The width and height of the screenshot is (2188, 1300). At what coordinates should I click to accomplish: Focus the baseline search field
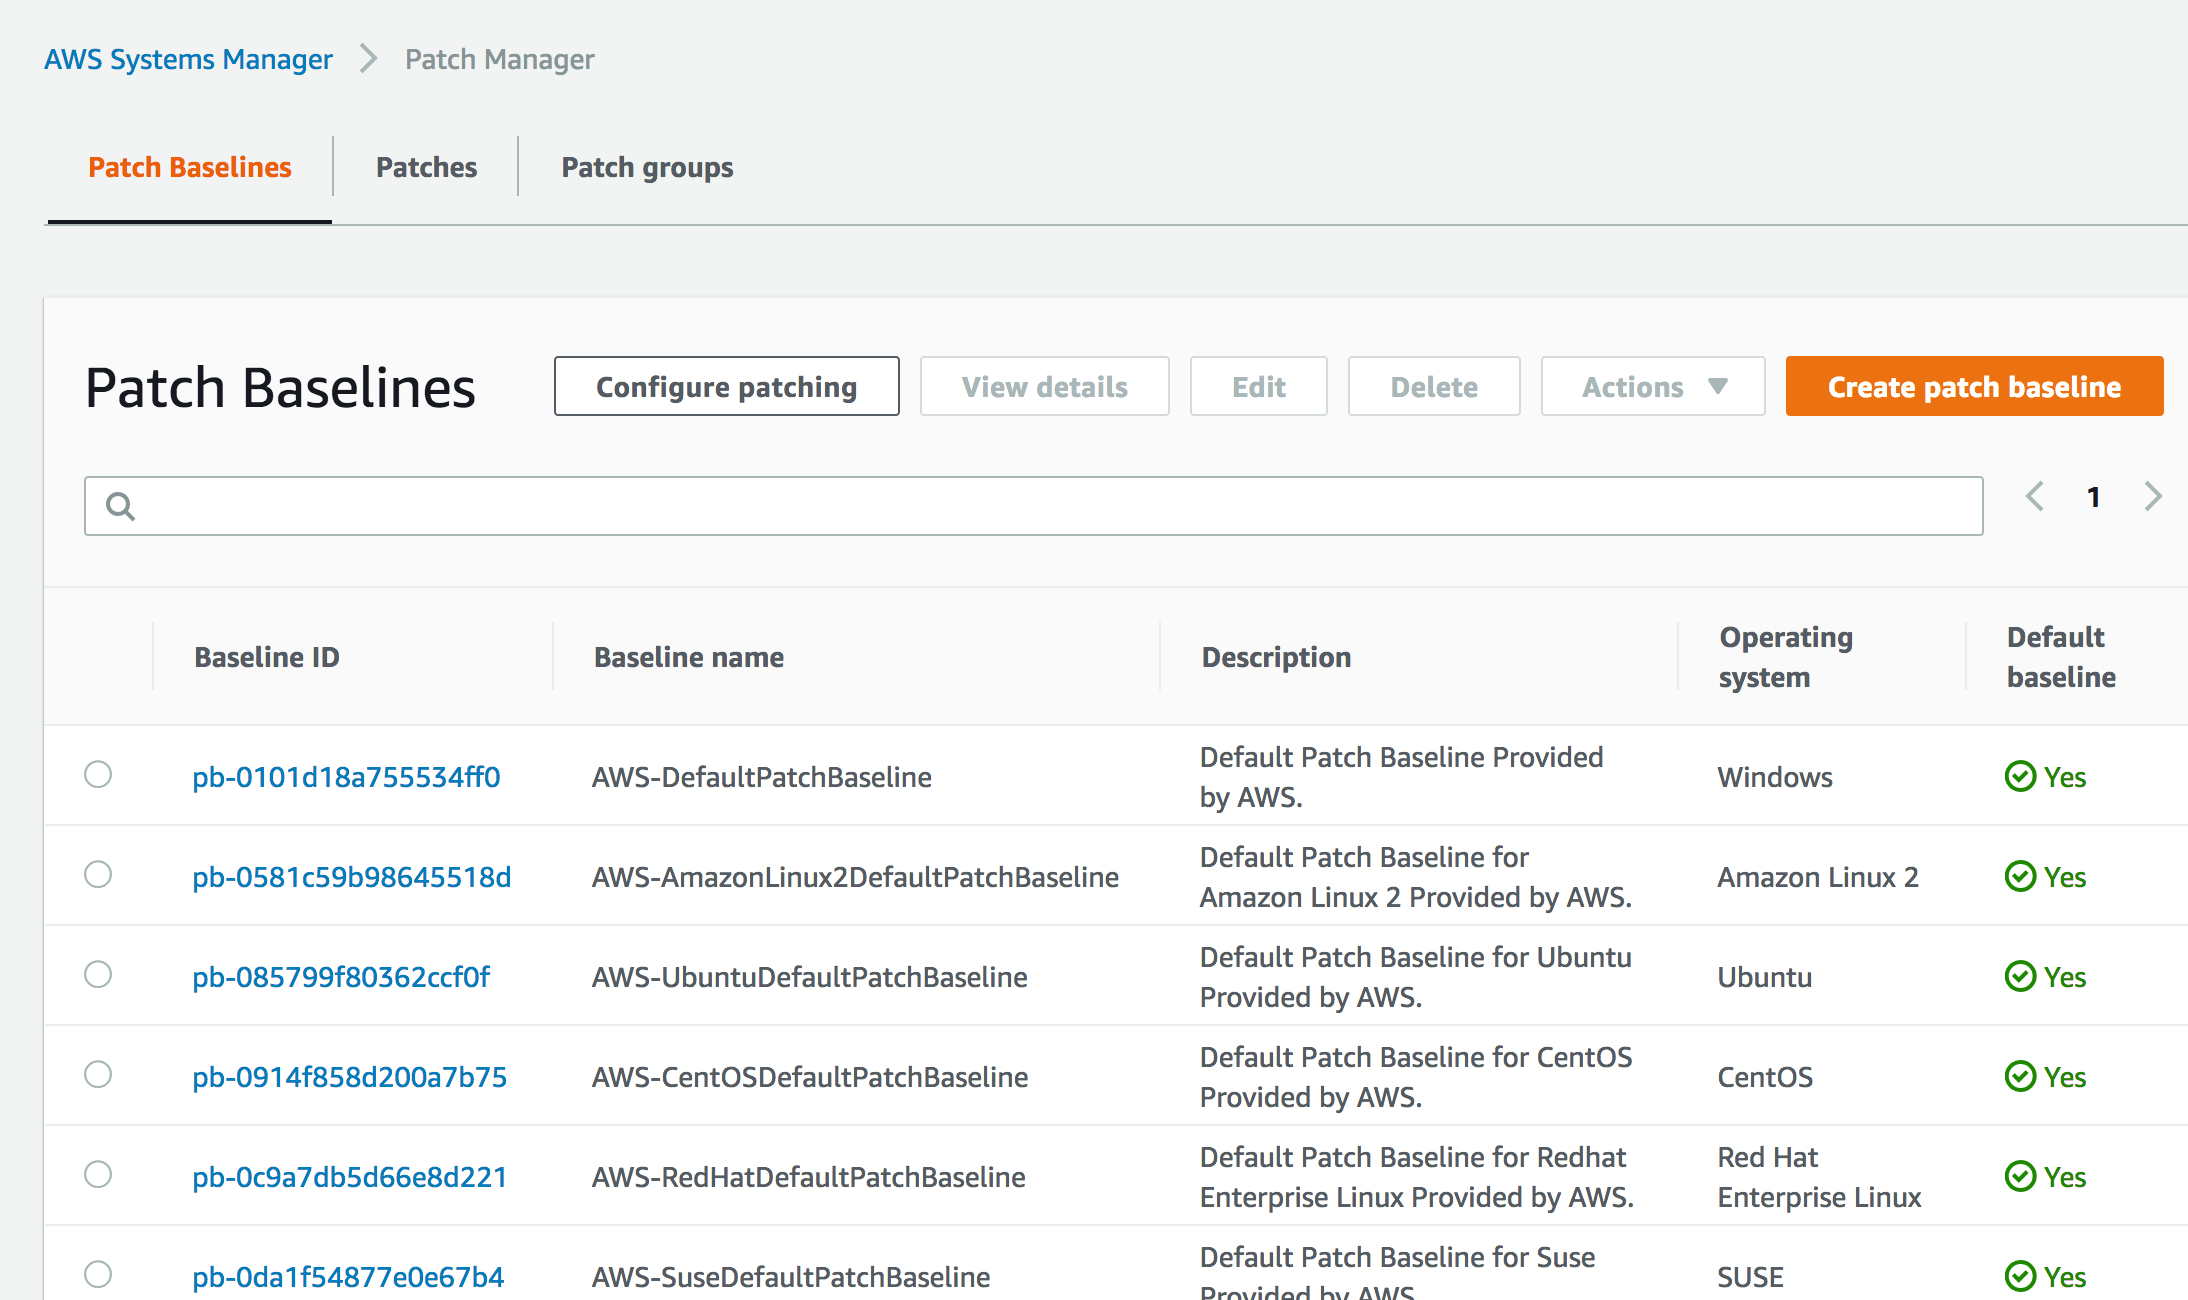click(x=1034, y=506)
